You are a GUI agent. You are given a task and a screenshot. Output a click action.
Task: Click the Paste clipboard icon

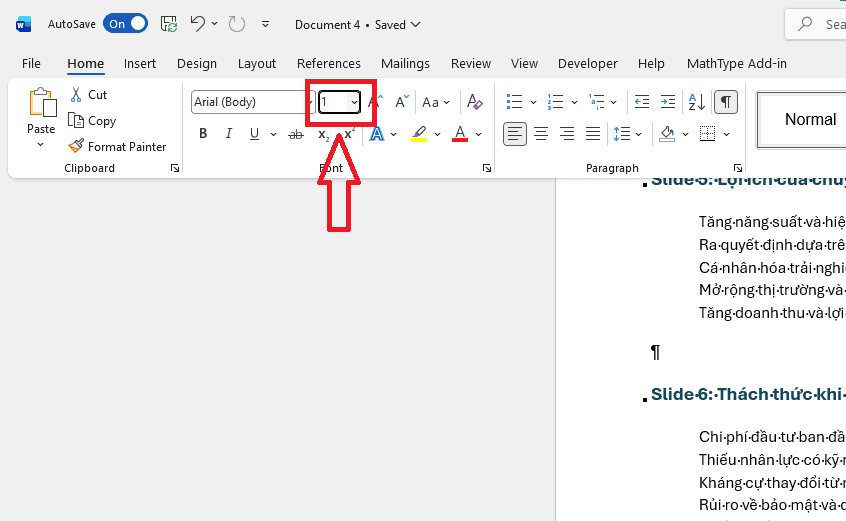coord(42,102)
